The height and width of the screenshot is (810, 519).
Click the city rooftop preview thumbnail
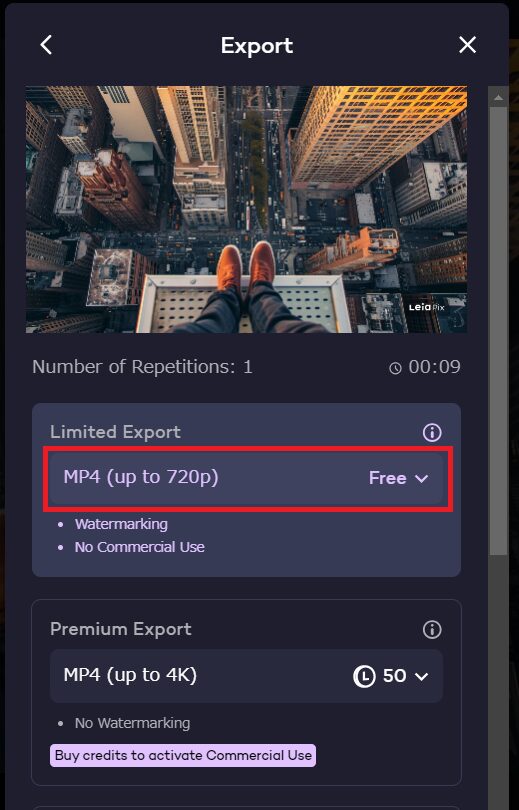click(246, 209)
